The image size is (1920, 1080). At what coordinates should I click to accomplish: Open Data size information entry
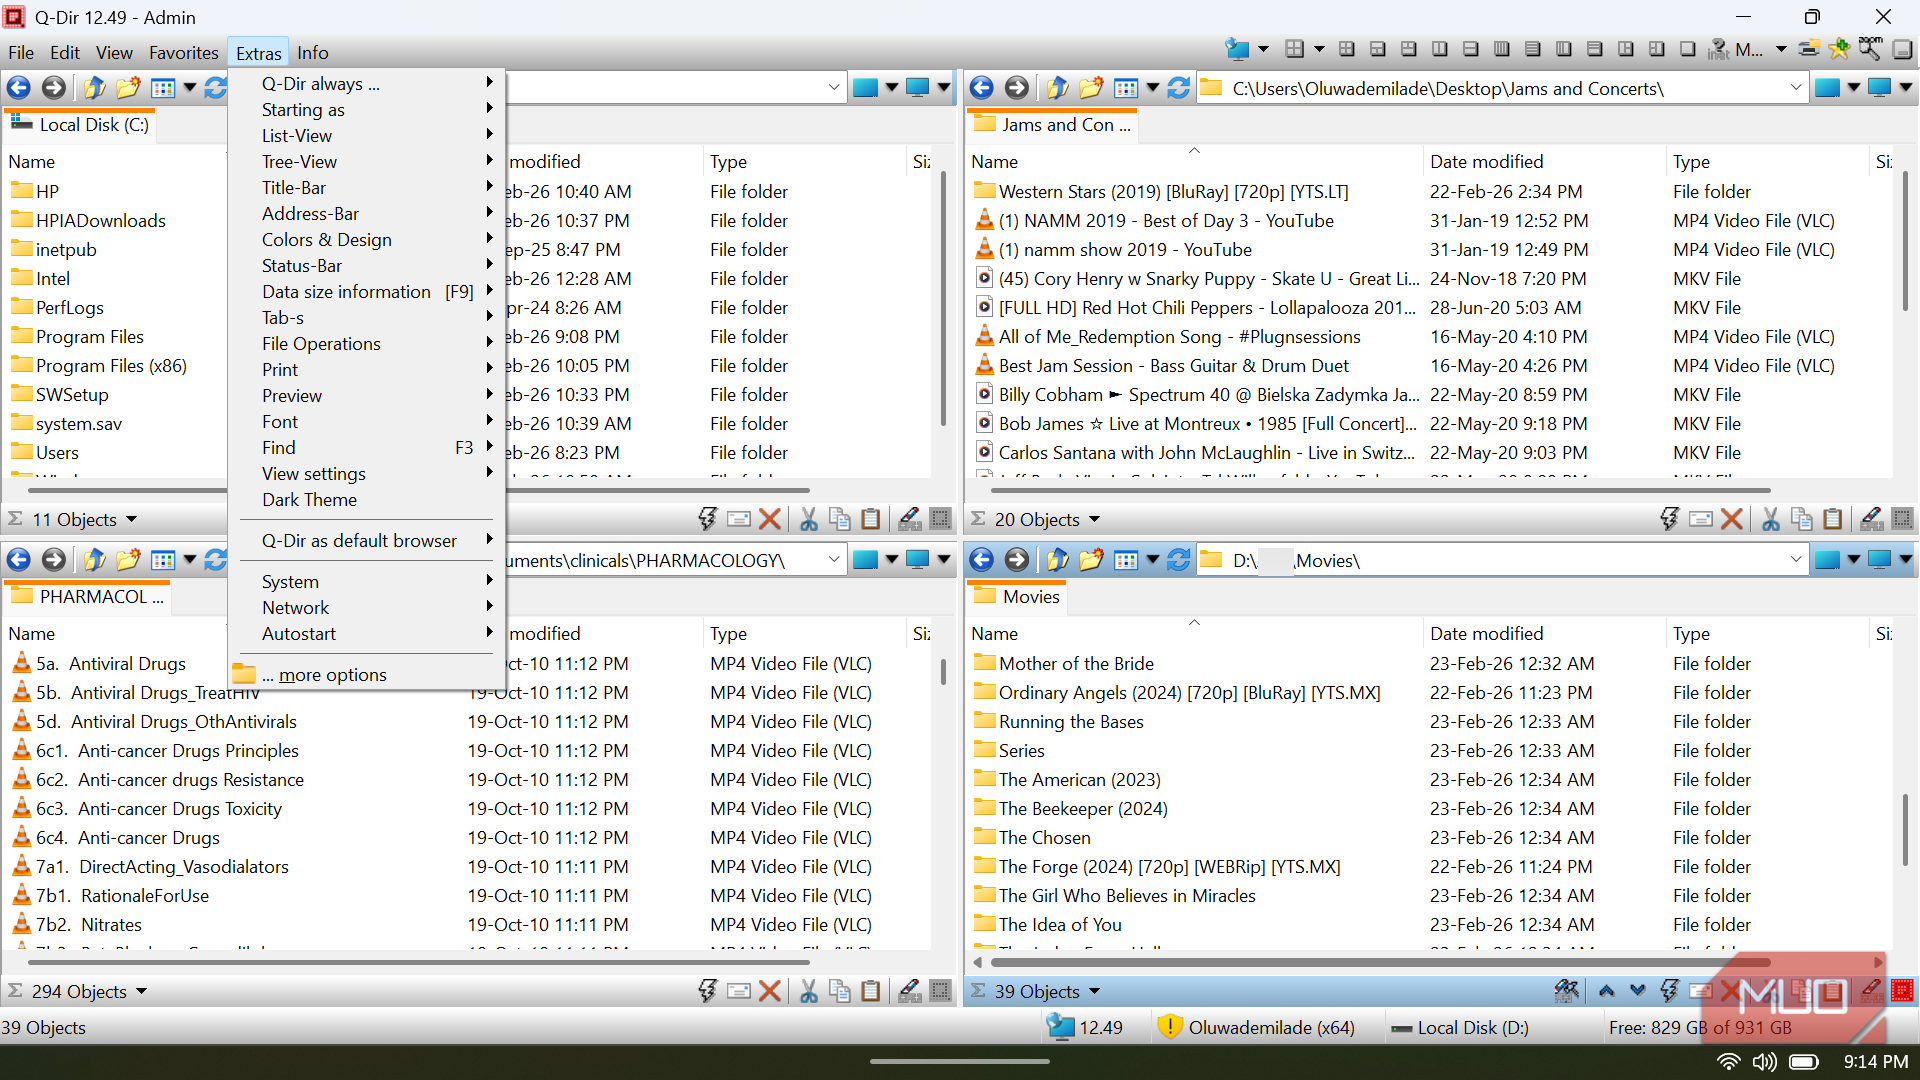[x=368, y=291]
